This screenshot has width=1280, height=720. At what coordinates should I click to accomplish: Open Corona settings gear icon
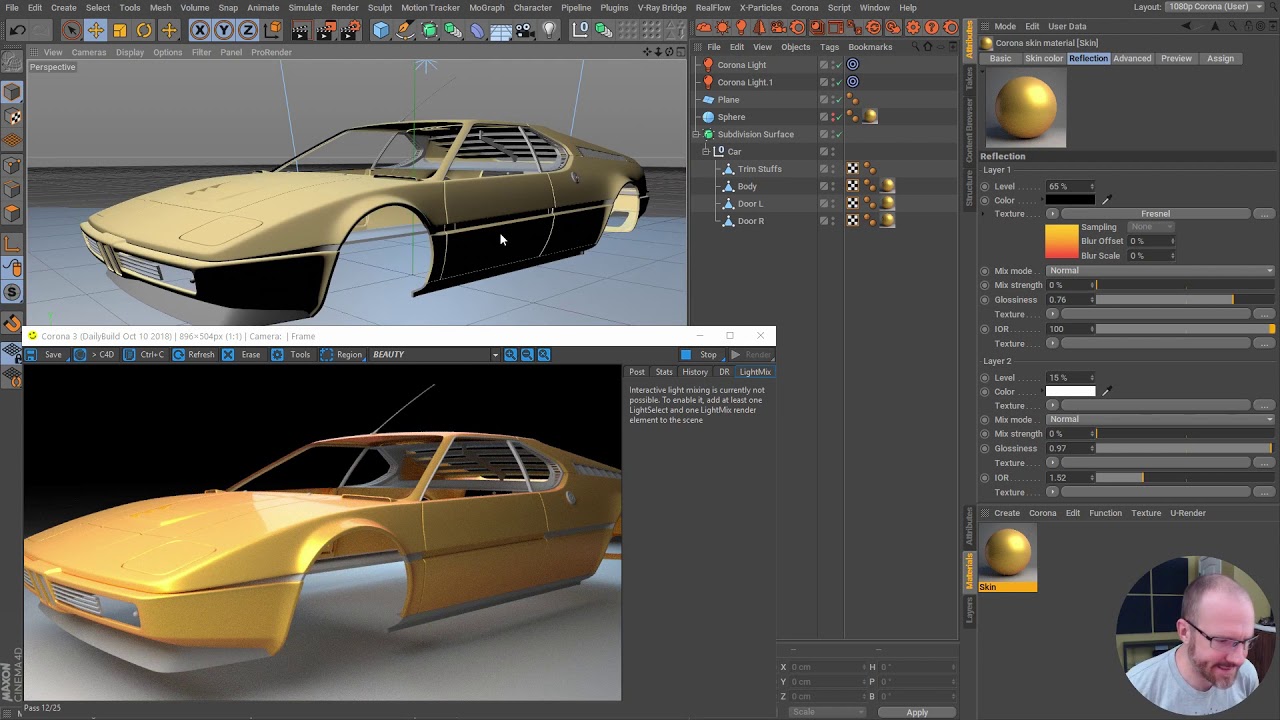click(x=912, y=27)
